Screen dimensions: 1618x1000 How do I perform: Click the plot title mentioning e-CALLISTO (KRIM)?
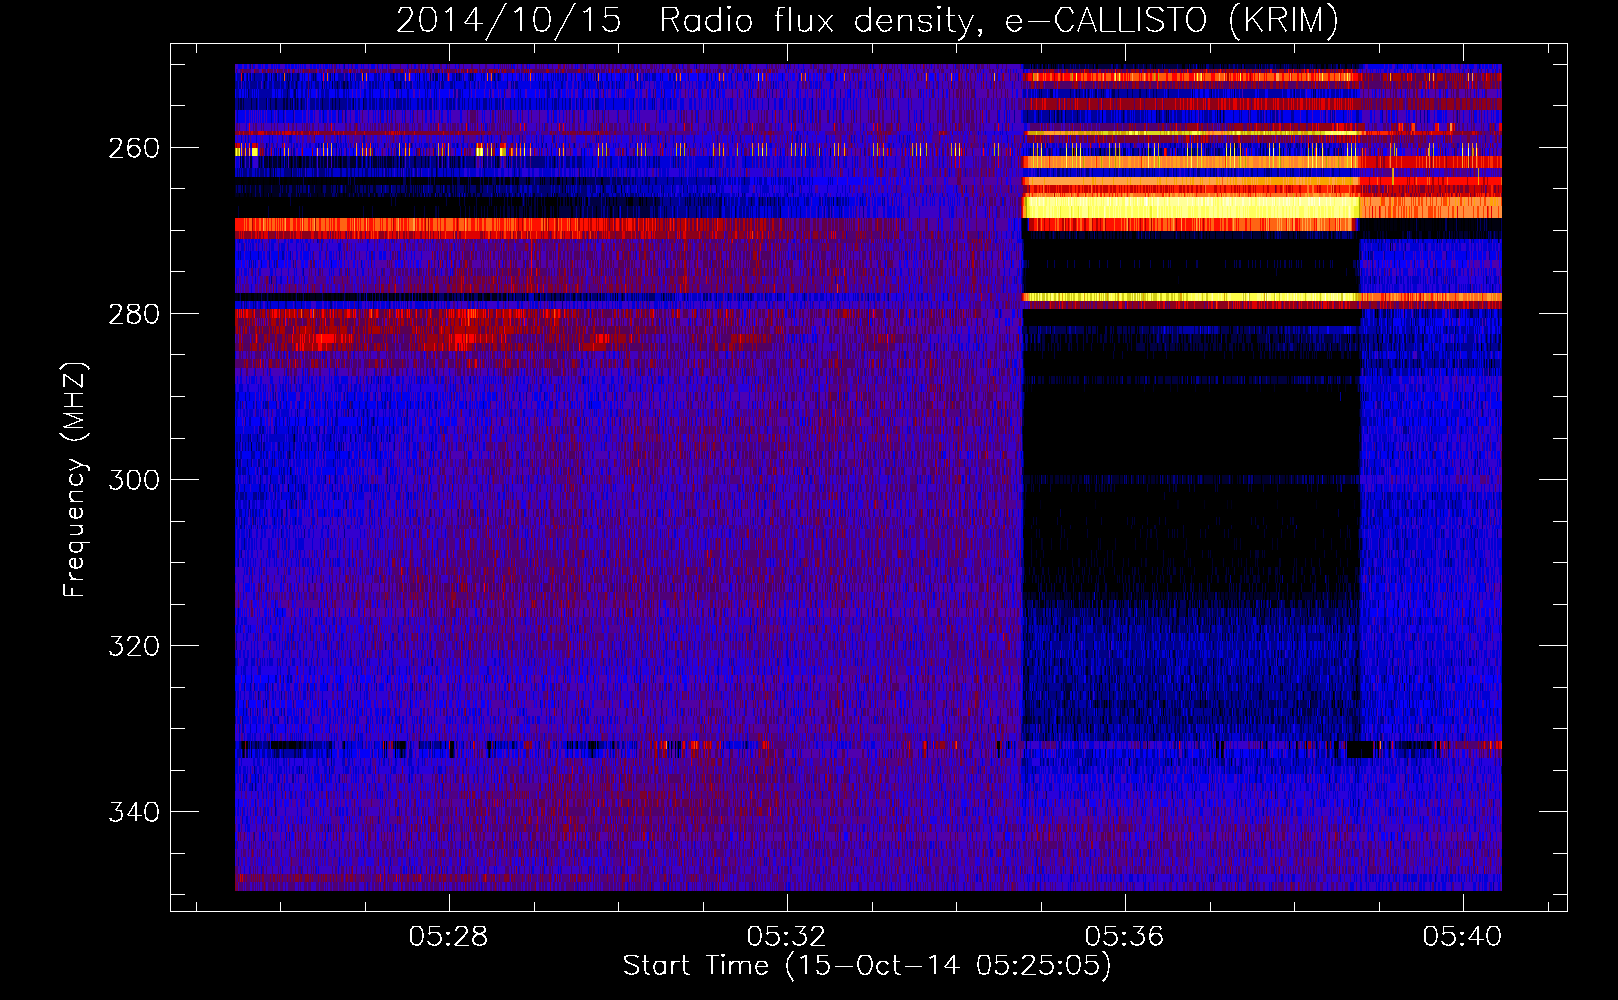(867, 20)
